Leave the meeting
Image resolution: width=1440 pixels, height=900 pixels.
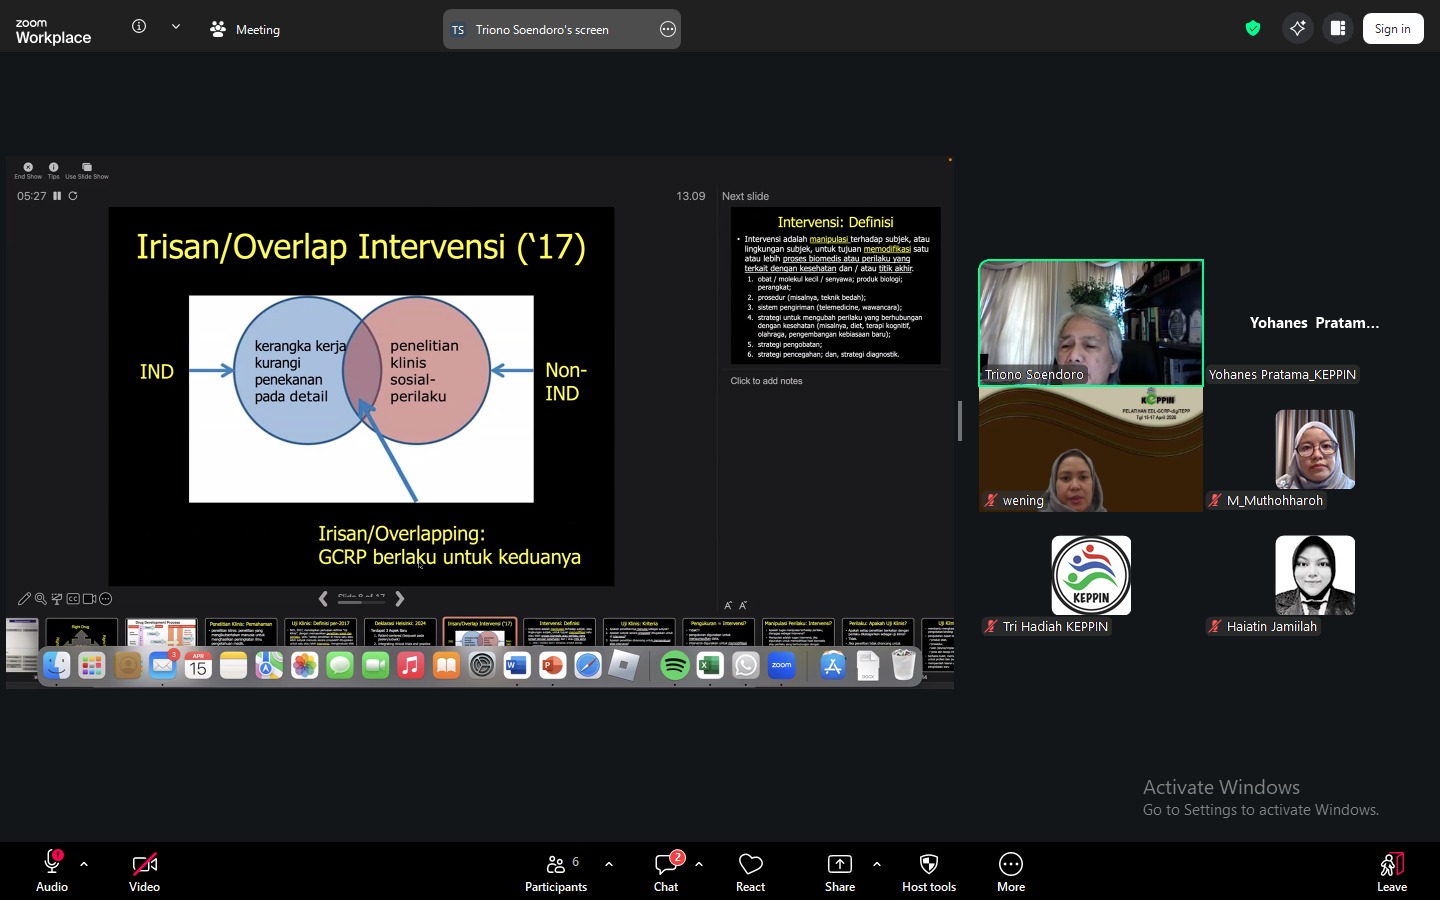1391,871
